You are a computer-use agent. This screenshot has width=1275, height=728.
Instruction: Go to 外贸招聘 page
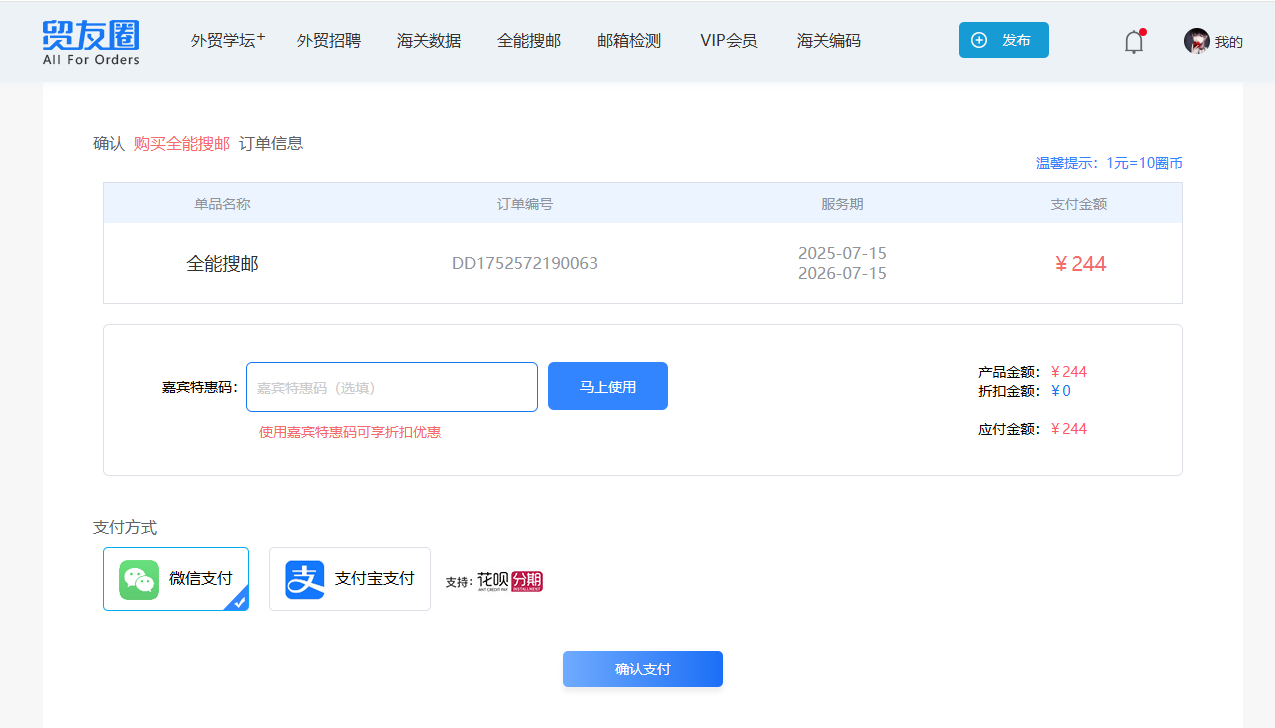(329, 41)
